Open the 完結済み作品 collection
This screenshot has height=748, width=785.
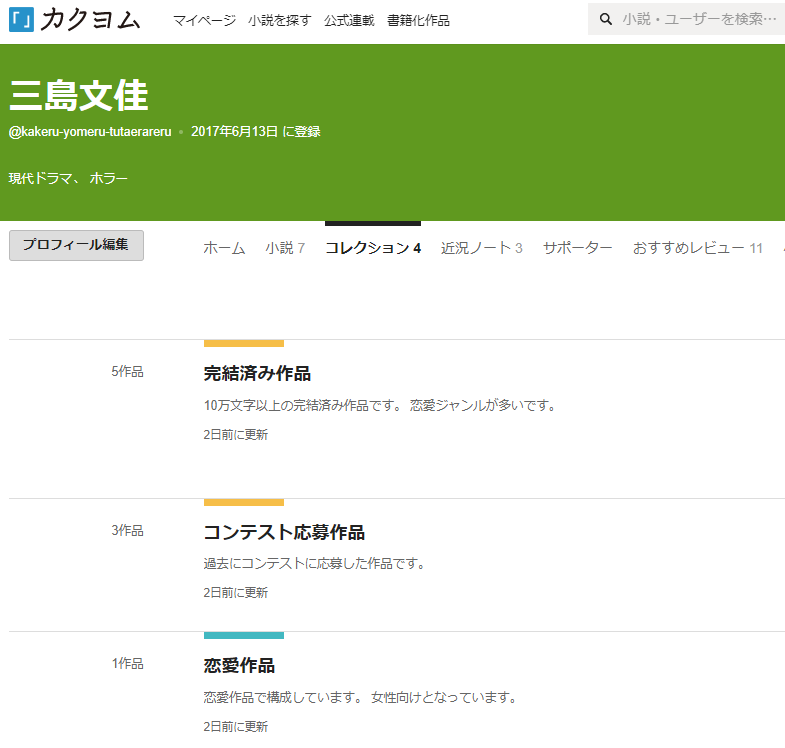pyautogui.click(x=257, y=373)
